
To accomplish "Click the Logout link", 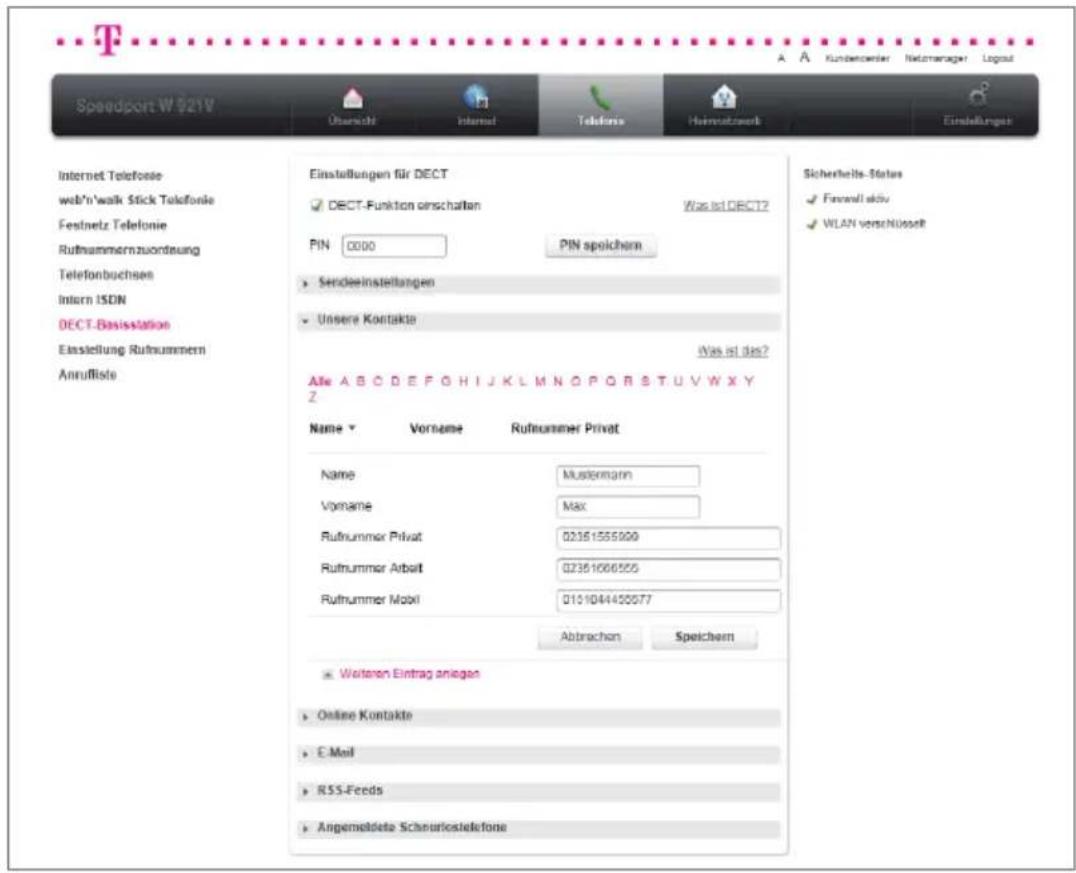I will click(x=998, y=59).
